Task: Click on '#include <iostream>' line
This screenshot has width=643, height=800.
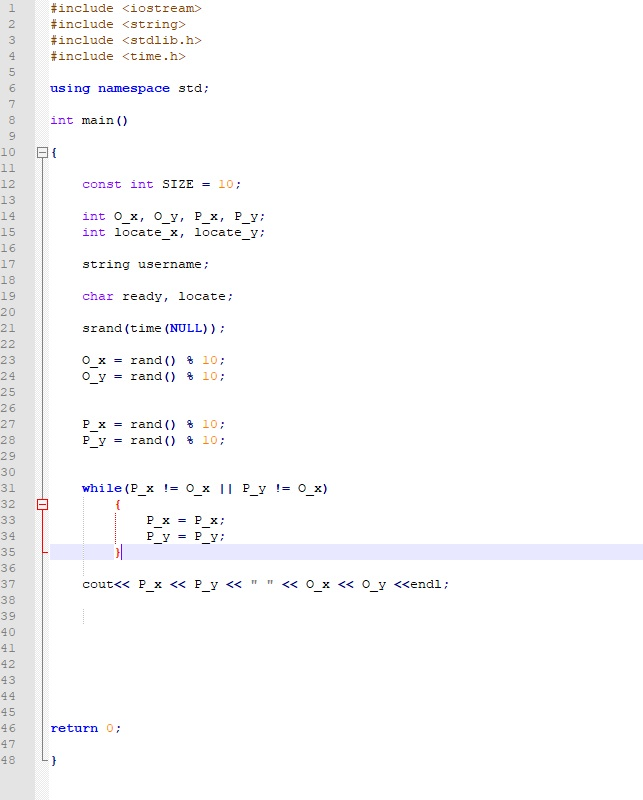Action: 126,8
